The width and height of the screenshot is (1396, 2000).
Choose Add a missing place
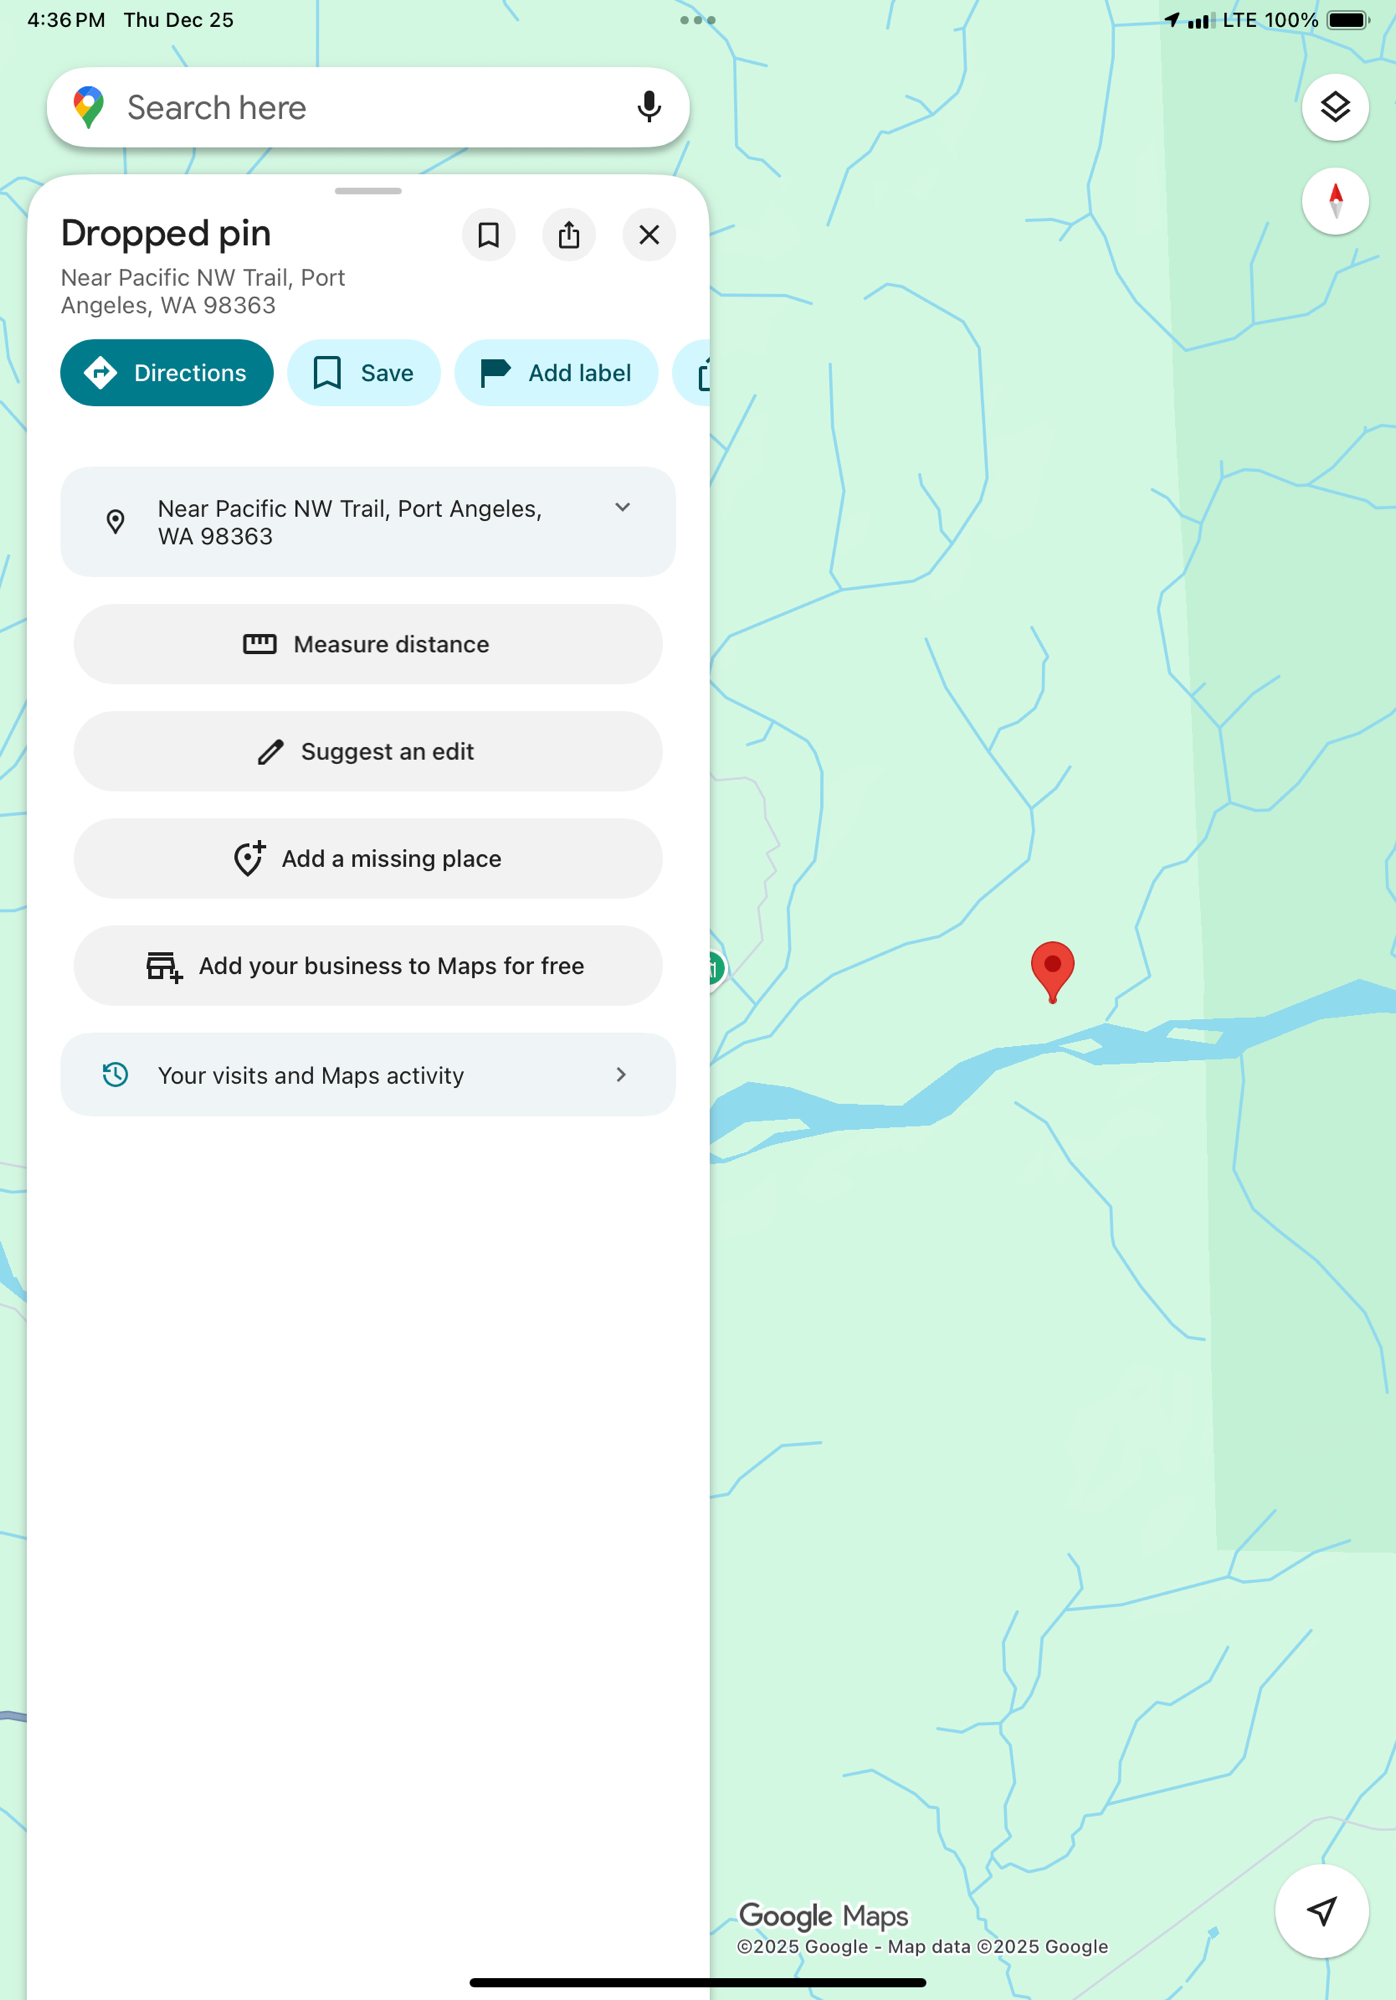368,858
